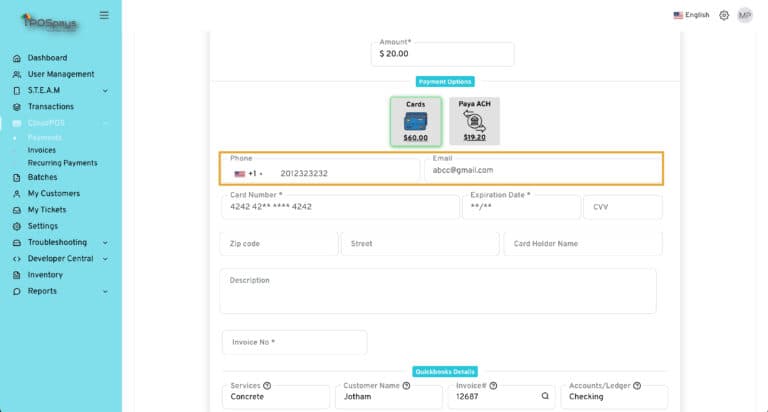Open the Recurring Payments link

click(x=62, y=163)
